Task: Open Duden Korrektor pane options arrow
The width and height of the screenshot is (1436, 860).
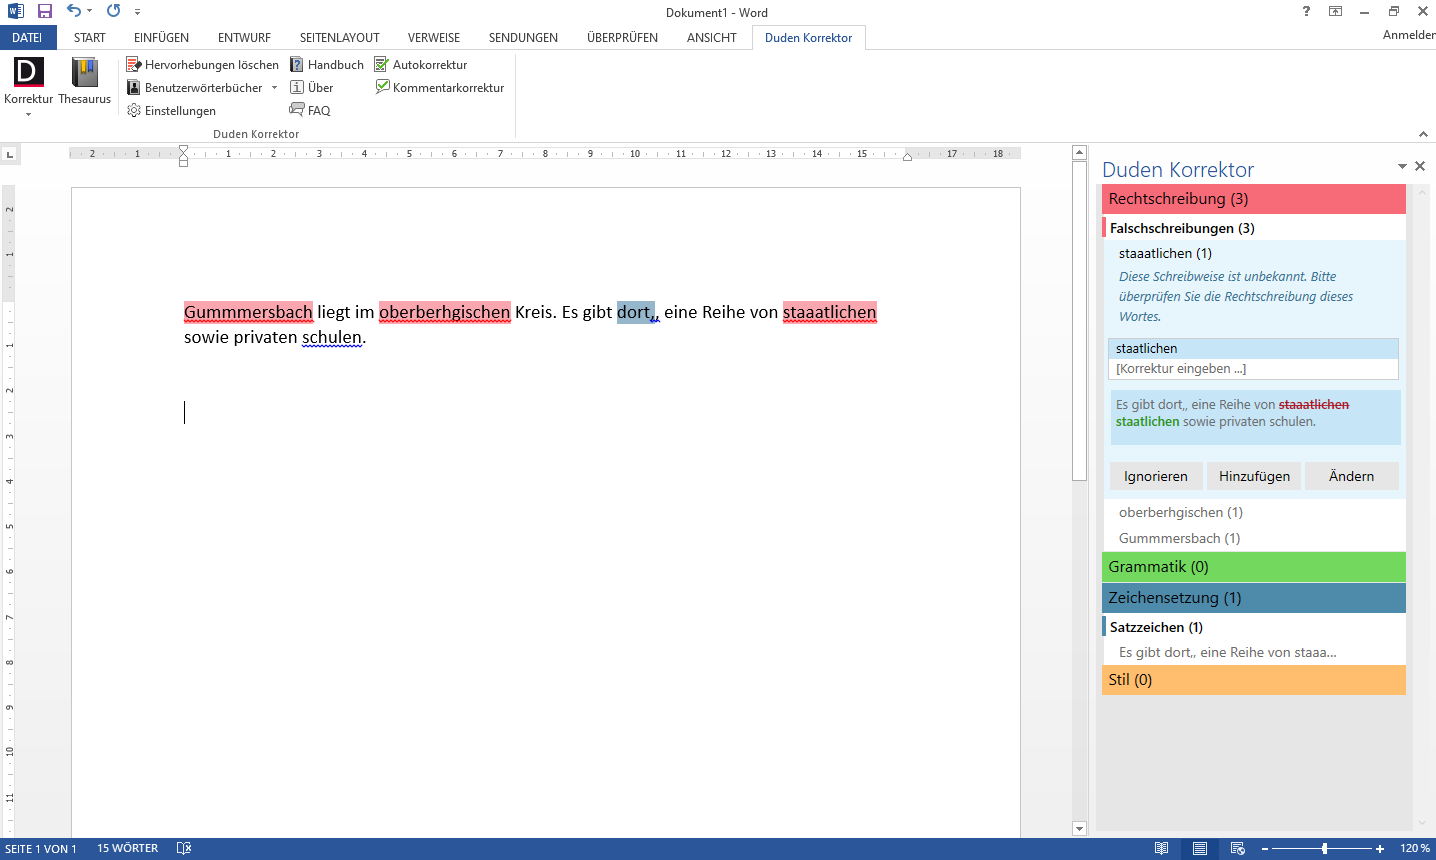Action: pyautogui.click(x=1402, y=167)
